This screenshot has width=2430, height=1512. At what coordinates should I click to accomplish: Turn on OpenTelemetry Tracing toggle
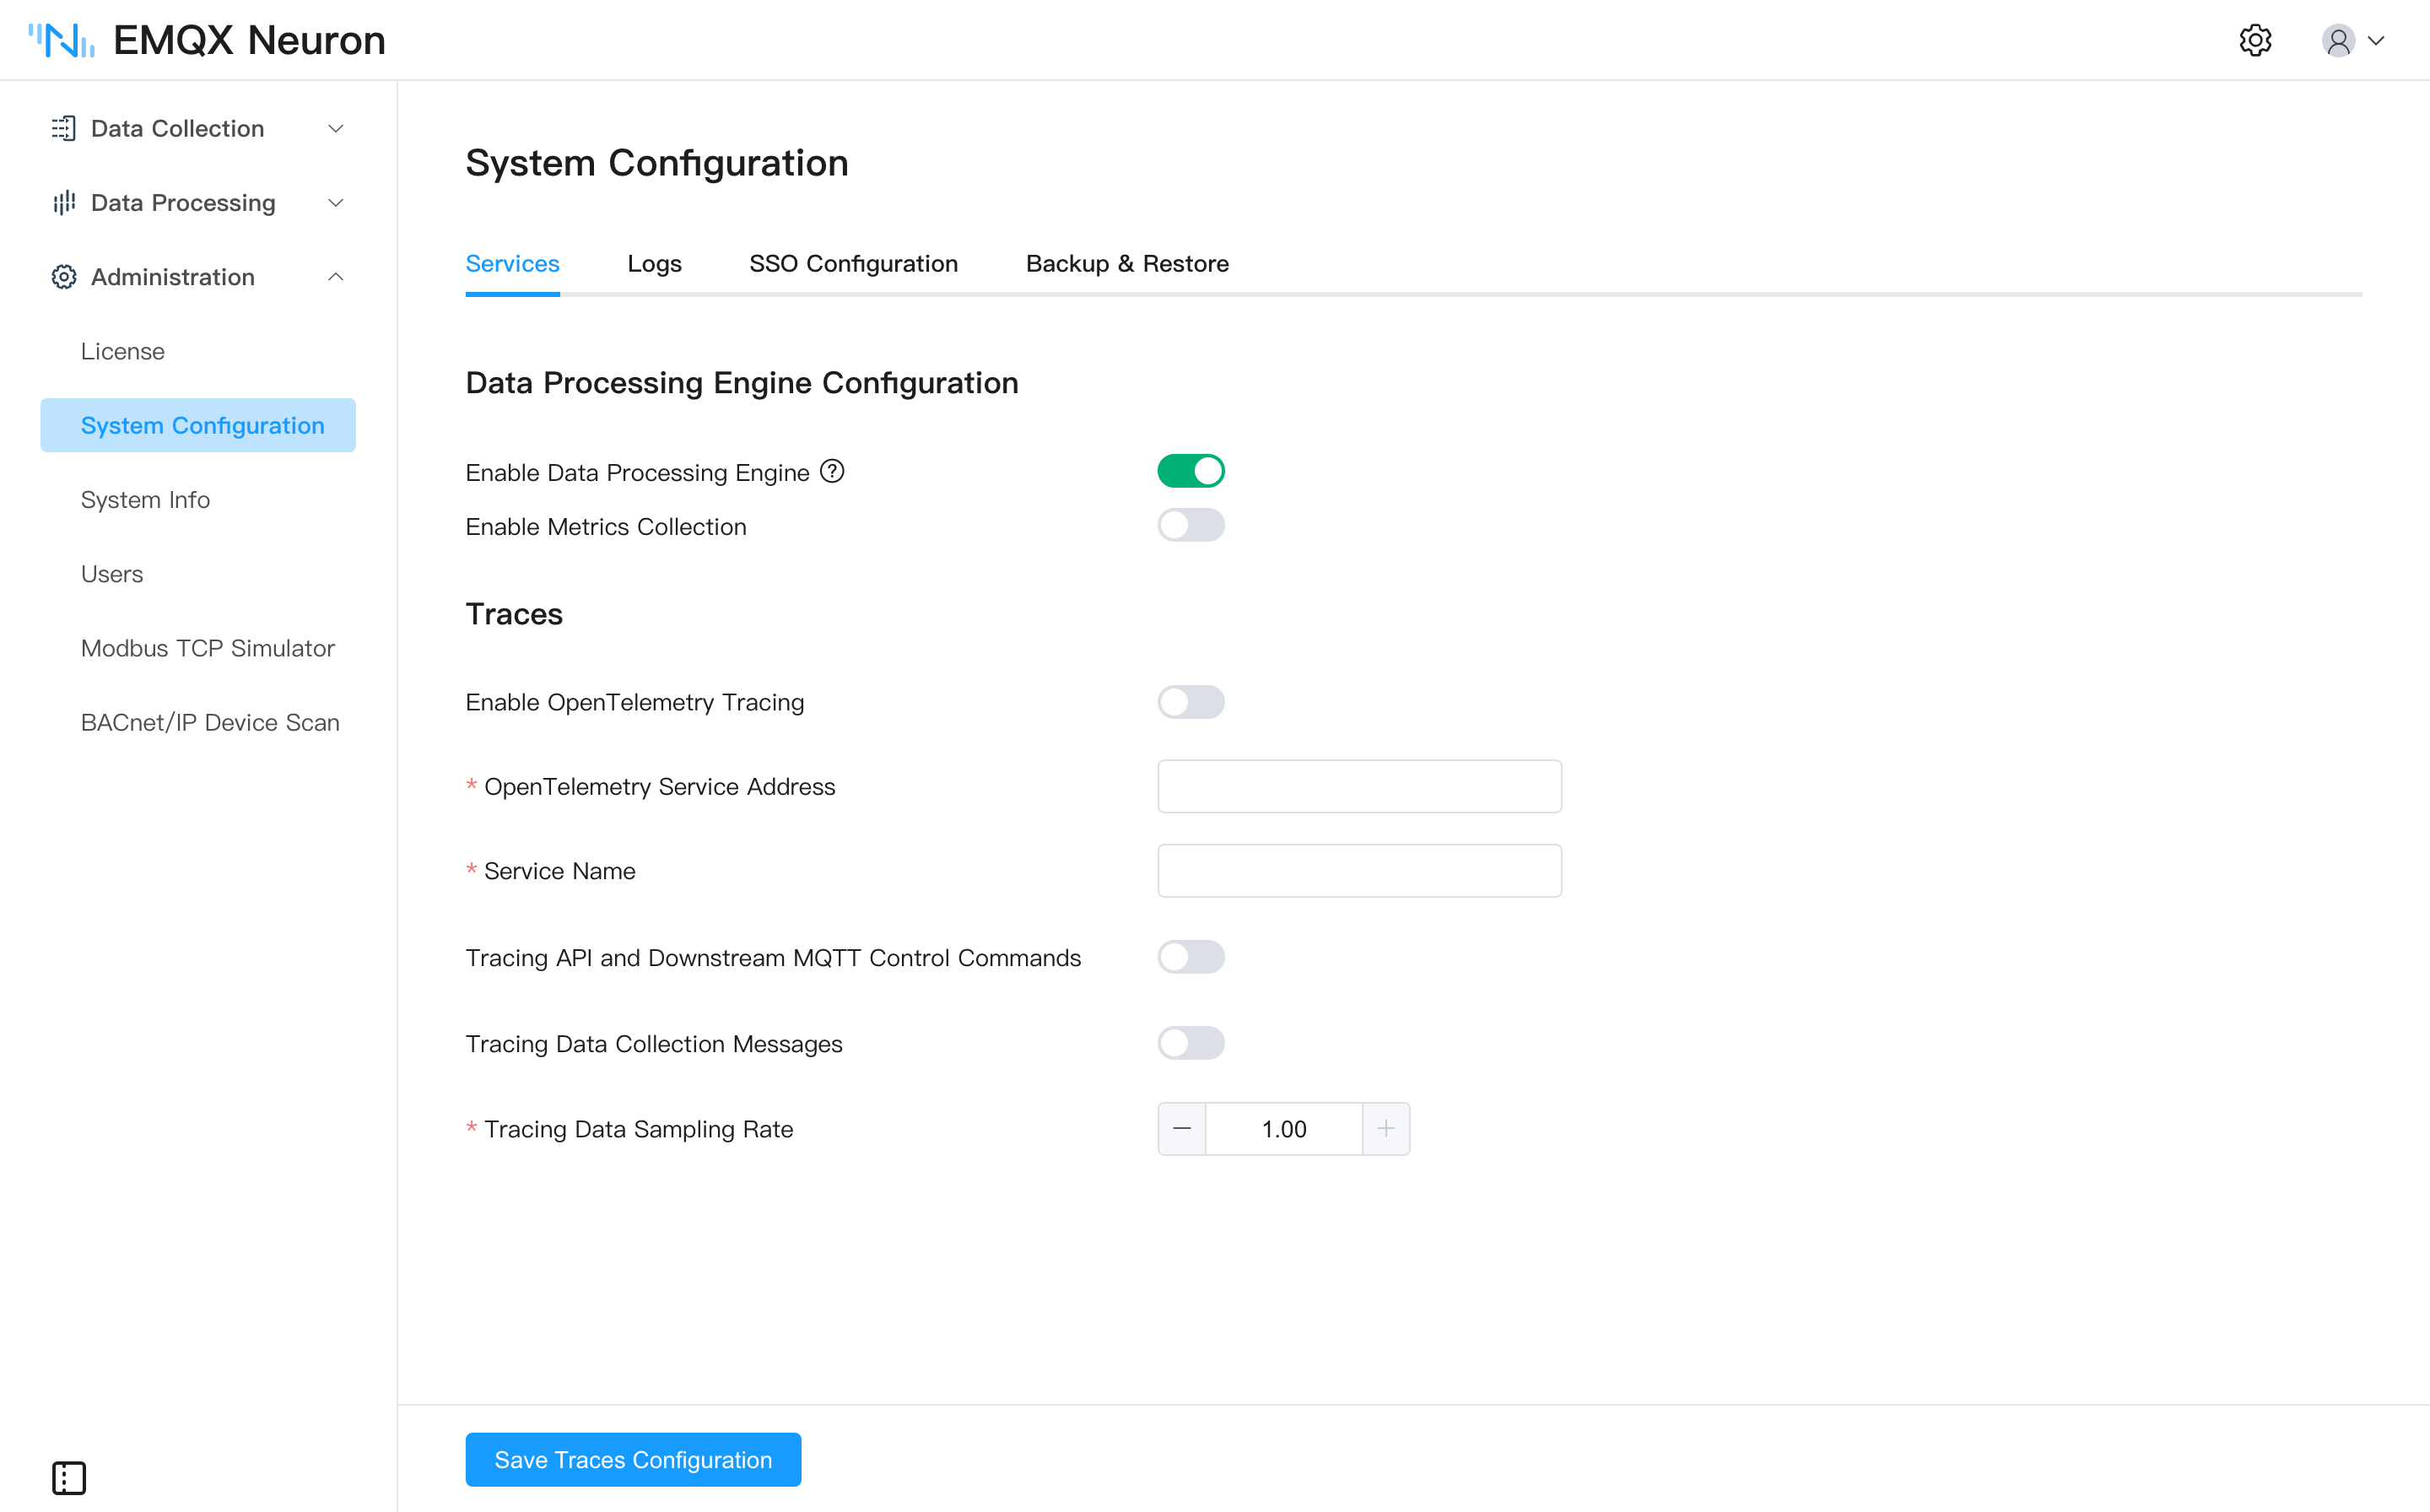pyautogui.click(x=1191, y=702)
